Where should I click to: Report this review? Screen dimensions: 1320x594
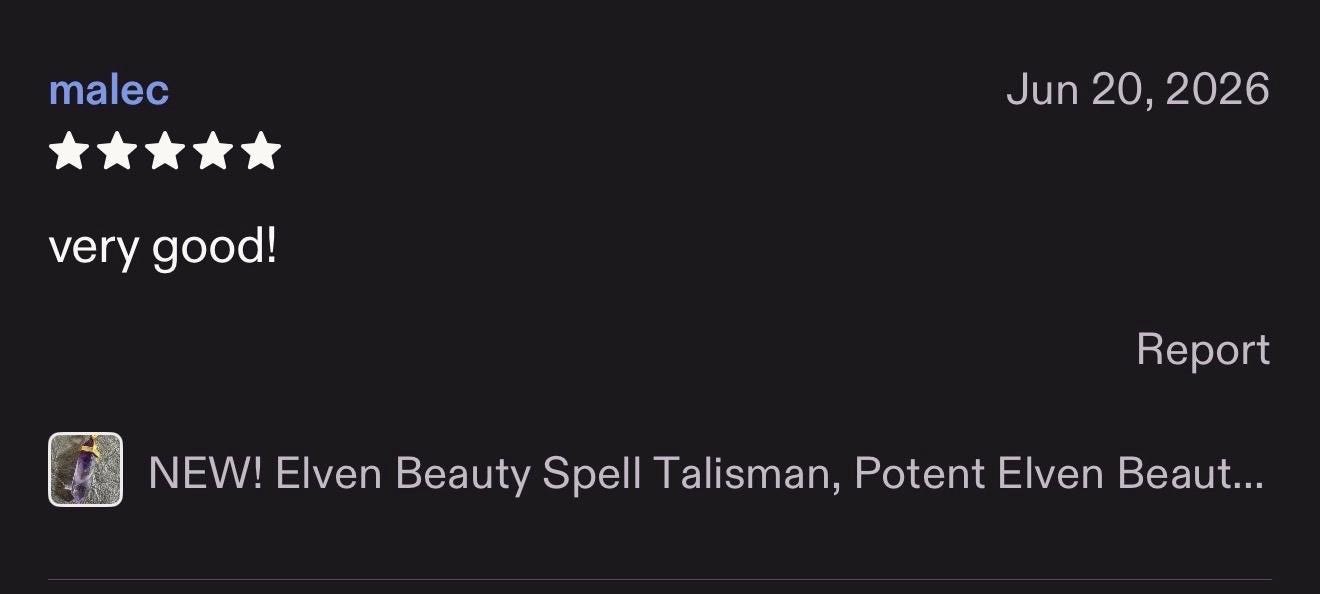(1203, 349)
